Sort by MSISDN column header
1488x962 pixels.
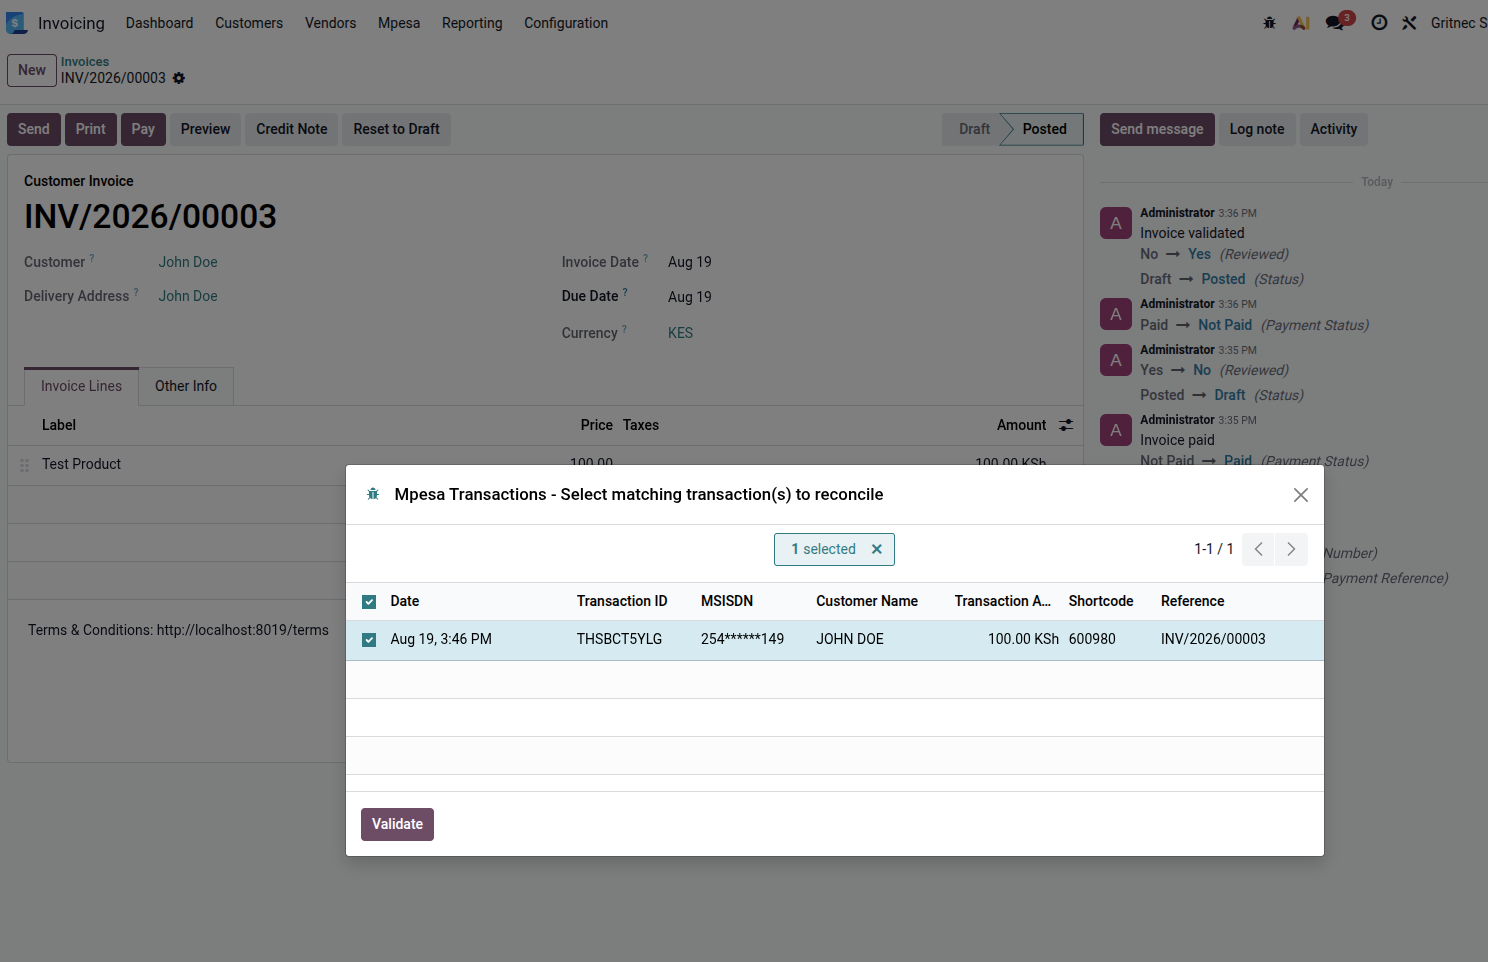[727, 601]
